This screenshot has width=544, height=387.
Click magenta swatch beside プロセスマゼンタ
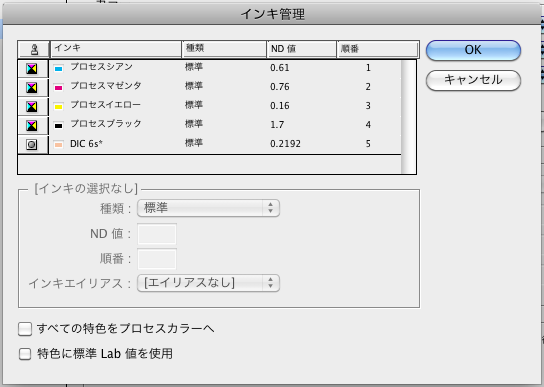(x=59, y=88)
